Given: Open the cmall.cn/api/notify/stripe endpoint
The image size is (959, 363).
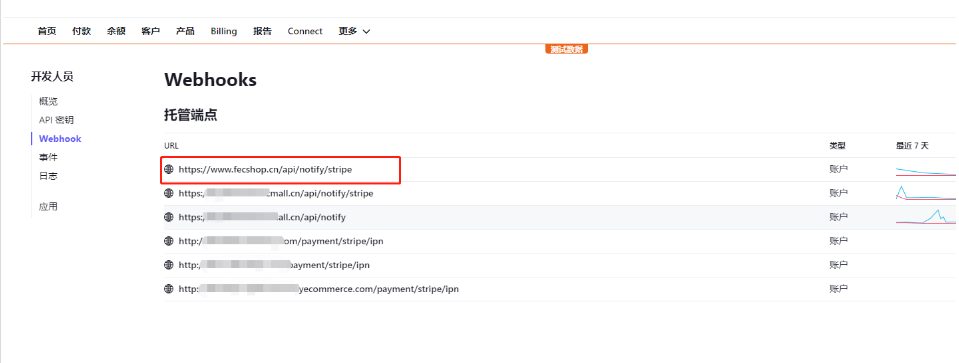Looking at the screenshot, I should tap(276, 193).
